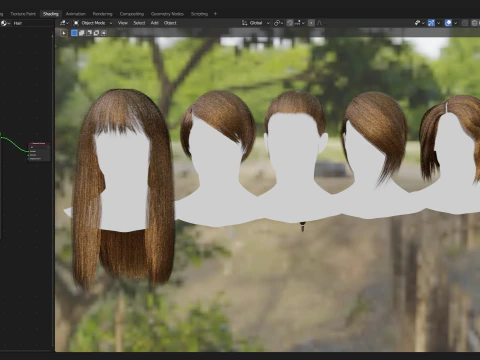
Task: Switch to the Texture Paint workspace tab
Action: coord(23,14)
